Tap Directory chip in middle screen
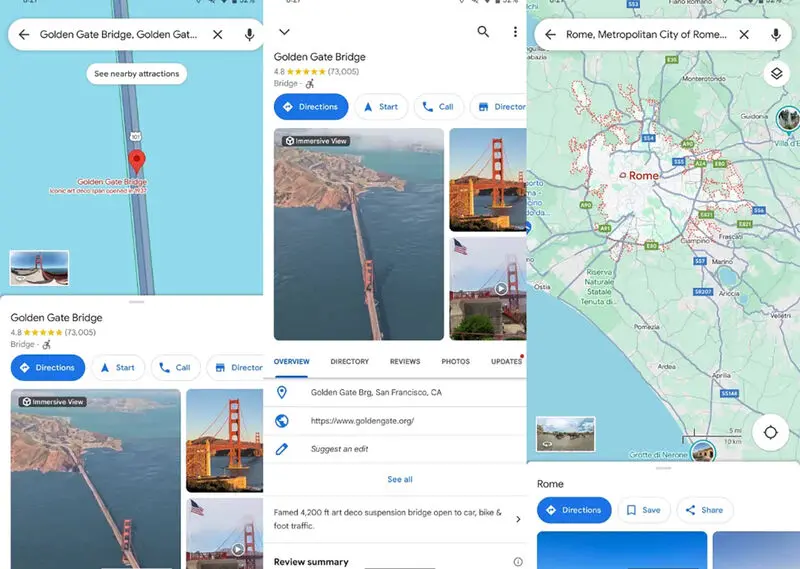800x569 pixels. tap(498, 107)
